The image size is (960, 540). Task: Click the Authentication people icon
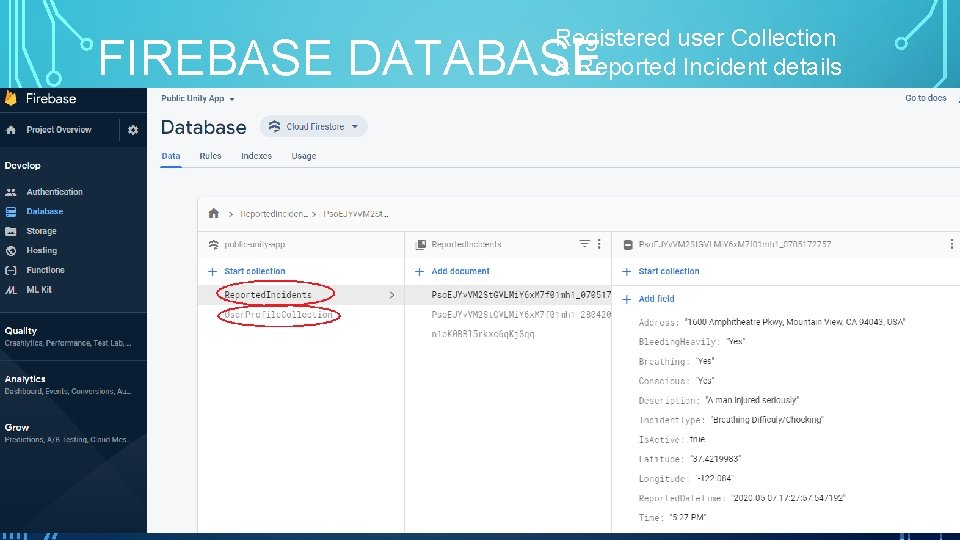(11, 192)
